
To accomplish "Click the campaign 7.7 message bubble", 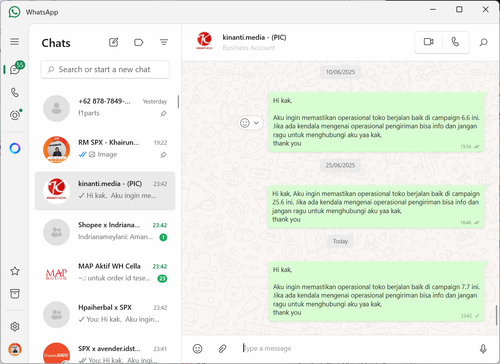I will (376, 291).
